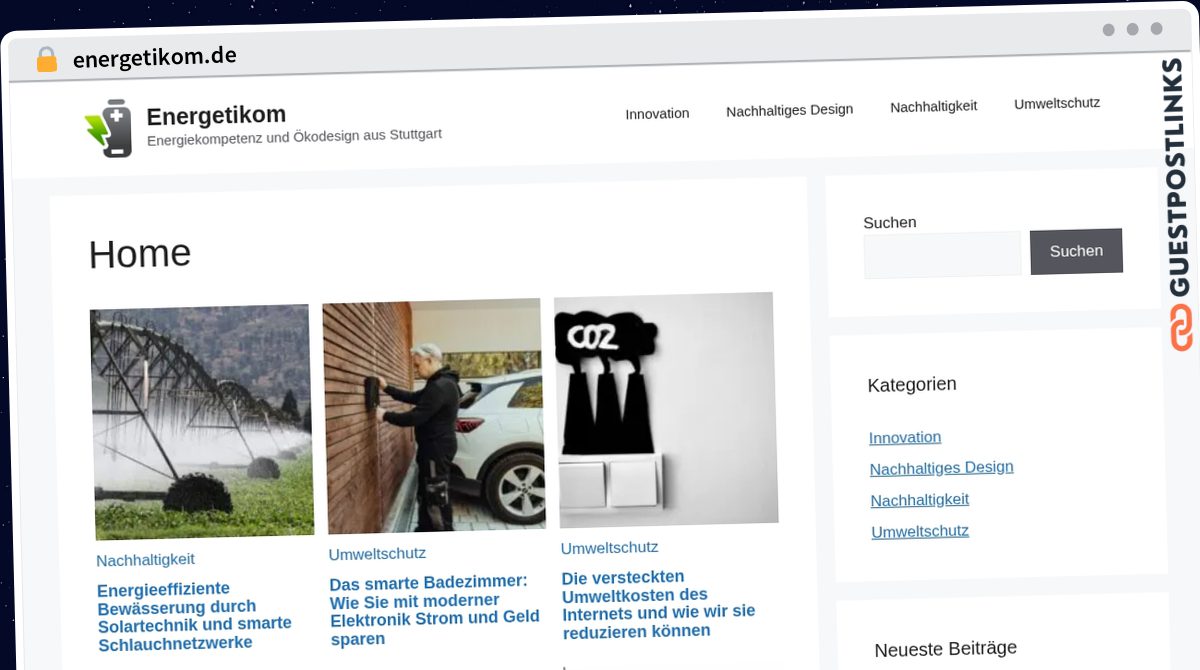Open the man at wallbox thumbnail
1200x670 pixels.
point(434,416)
